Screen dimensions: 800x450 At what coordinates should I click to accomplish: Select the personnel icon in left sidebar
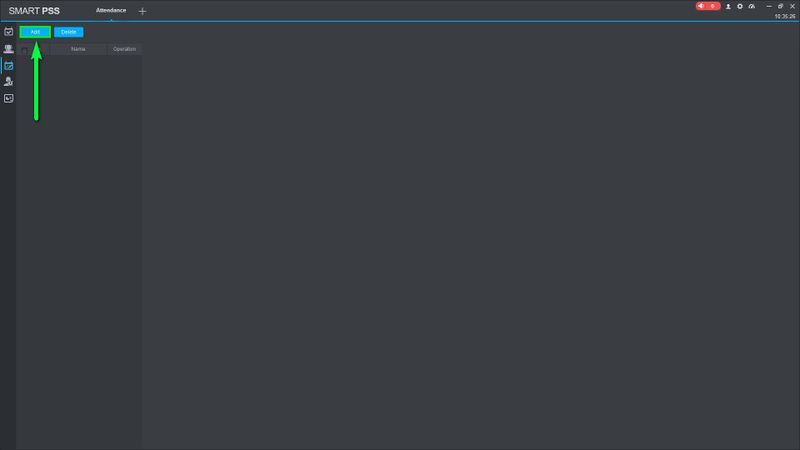pos(9,49)
